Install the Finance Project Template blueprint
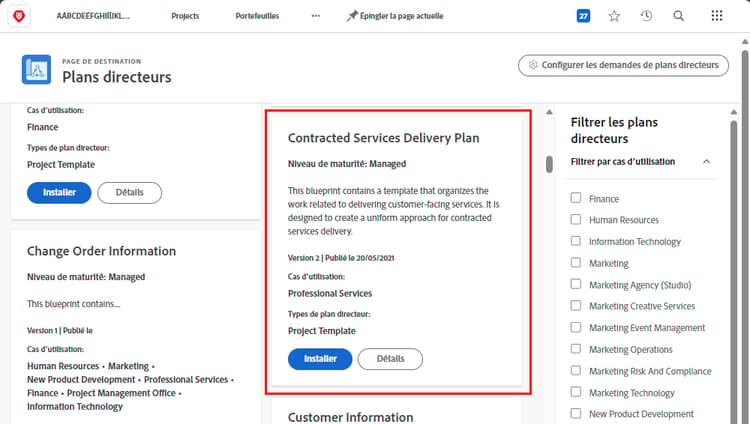750x424 pixels. pyautogui.click(x=59, y=192)
